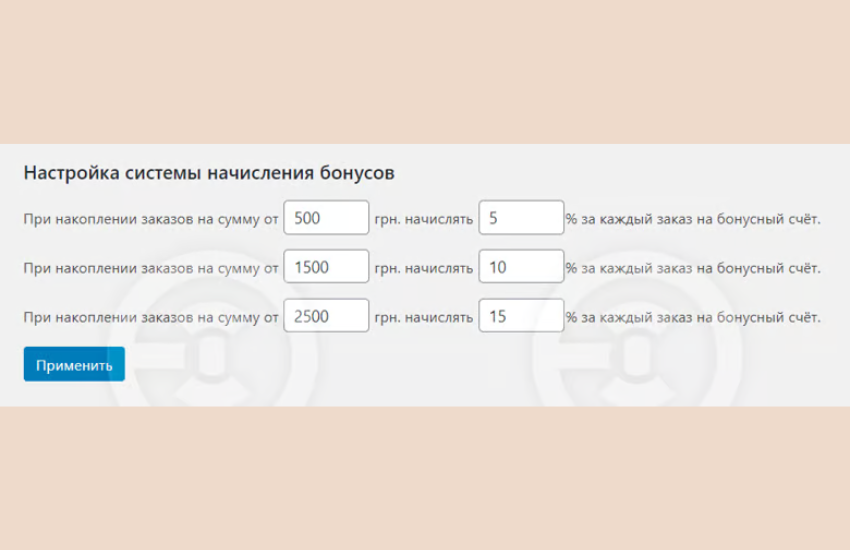This screenshot has width=850, height=550.
Task: Click '% за каждый заказ' text after the 10 field
Action: [629, 268]
